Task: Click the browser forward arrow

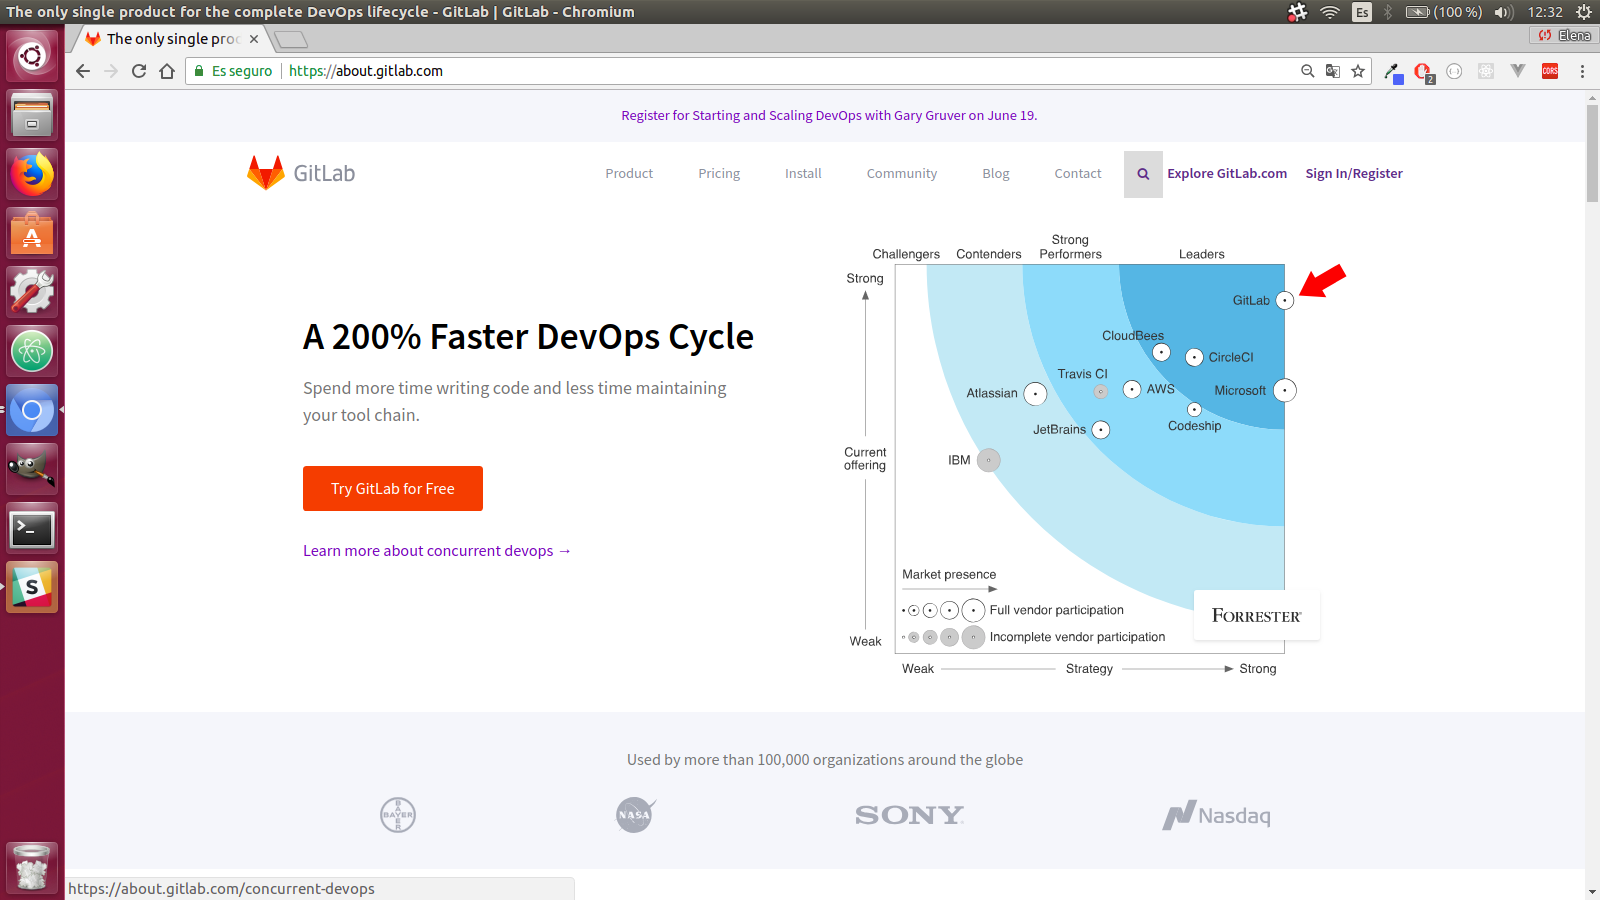Action: (111, 71)
